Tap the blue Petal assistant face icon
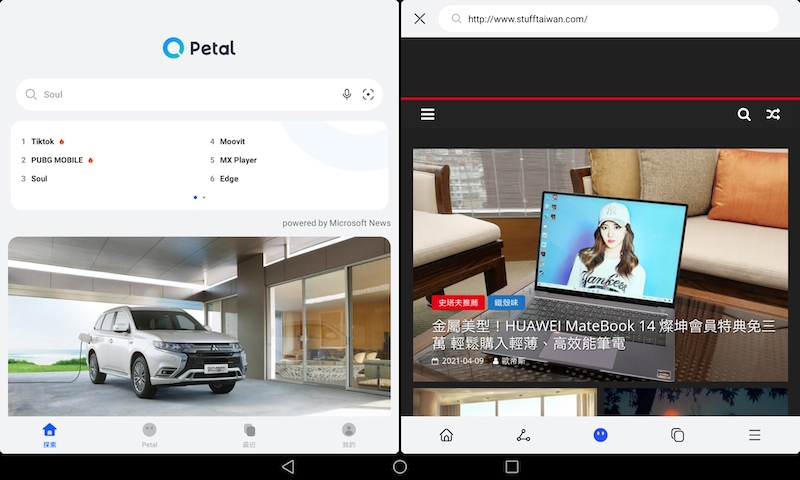This screenshot has height=480, width=800. click(601, 435)
